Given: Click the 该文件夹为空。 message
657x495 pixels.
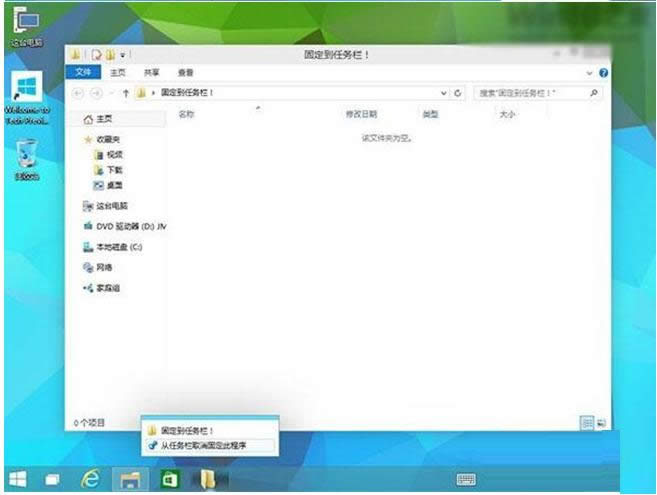Looking at the screenshot, I should [x=386, y=138].
